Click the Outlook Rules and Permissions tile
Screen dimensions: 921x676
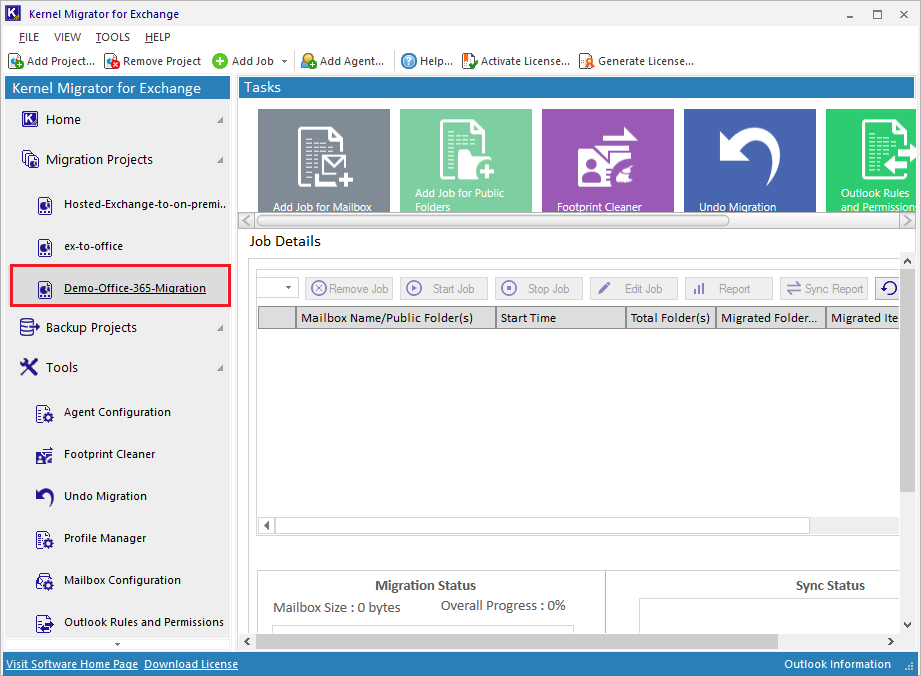click(x=870, y=160)
